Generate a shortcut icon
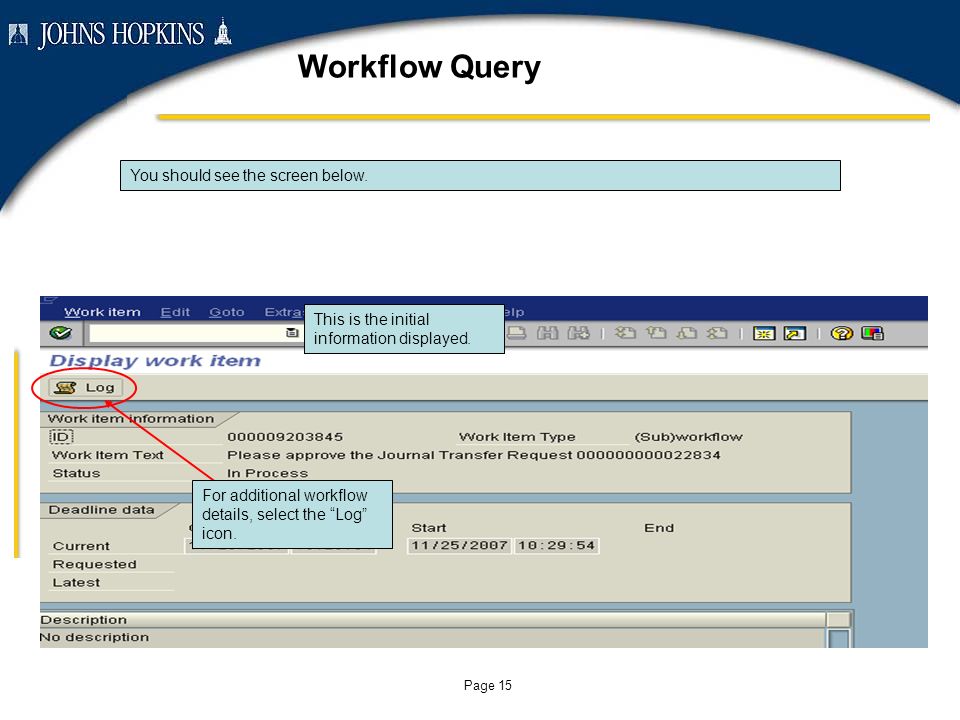This screenshot has height=720, width=960. (x=795, y=333)
